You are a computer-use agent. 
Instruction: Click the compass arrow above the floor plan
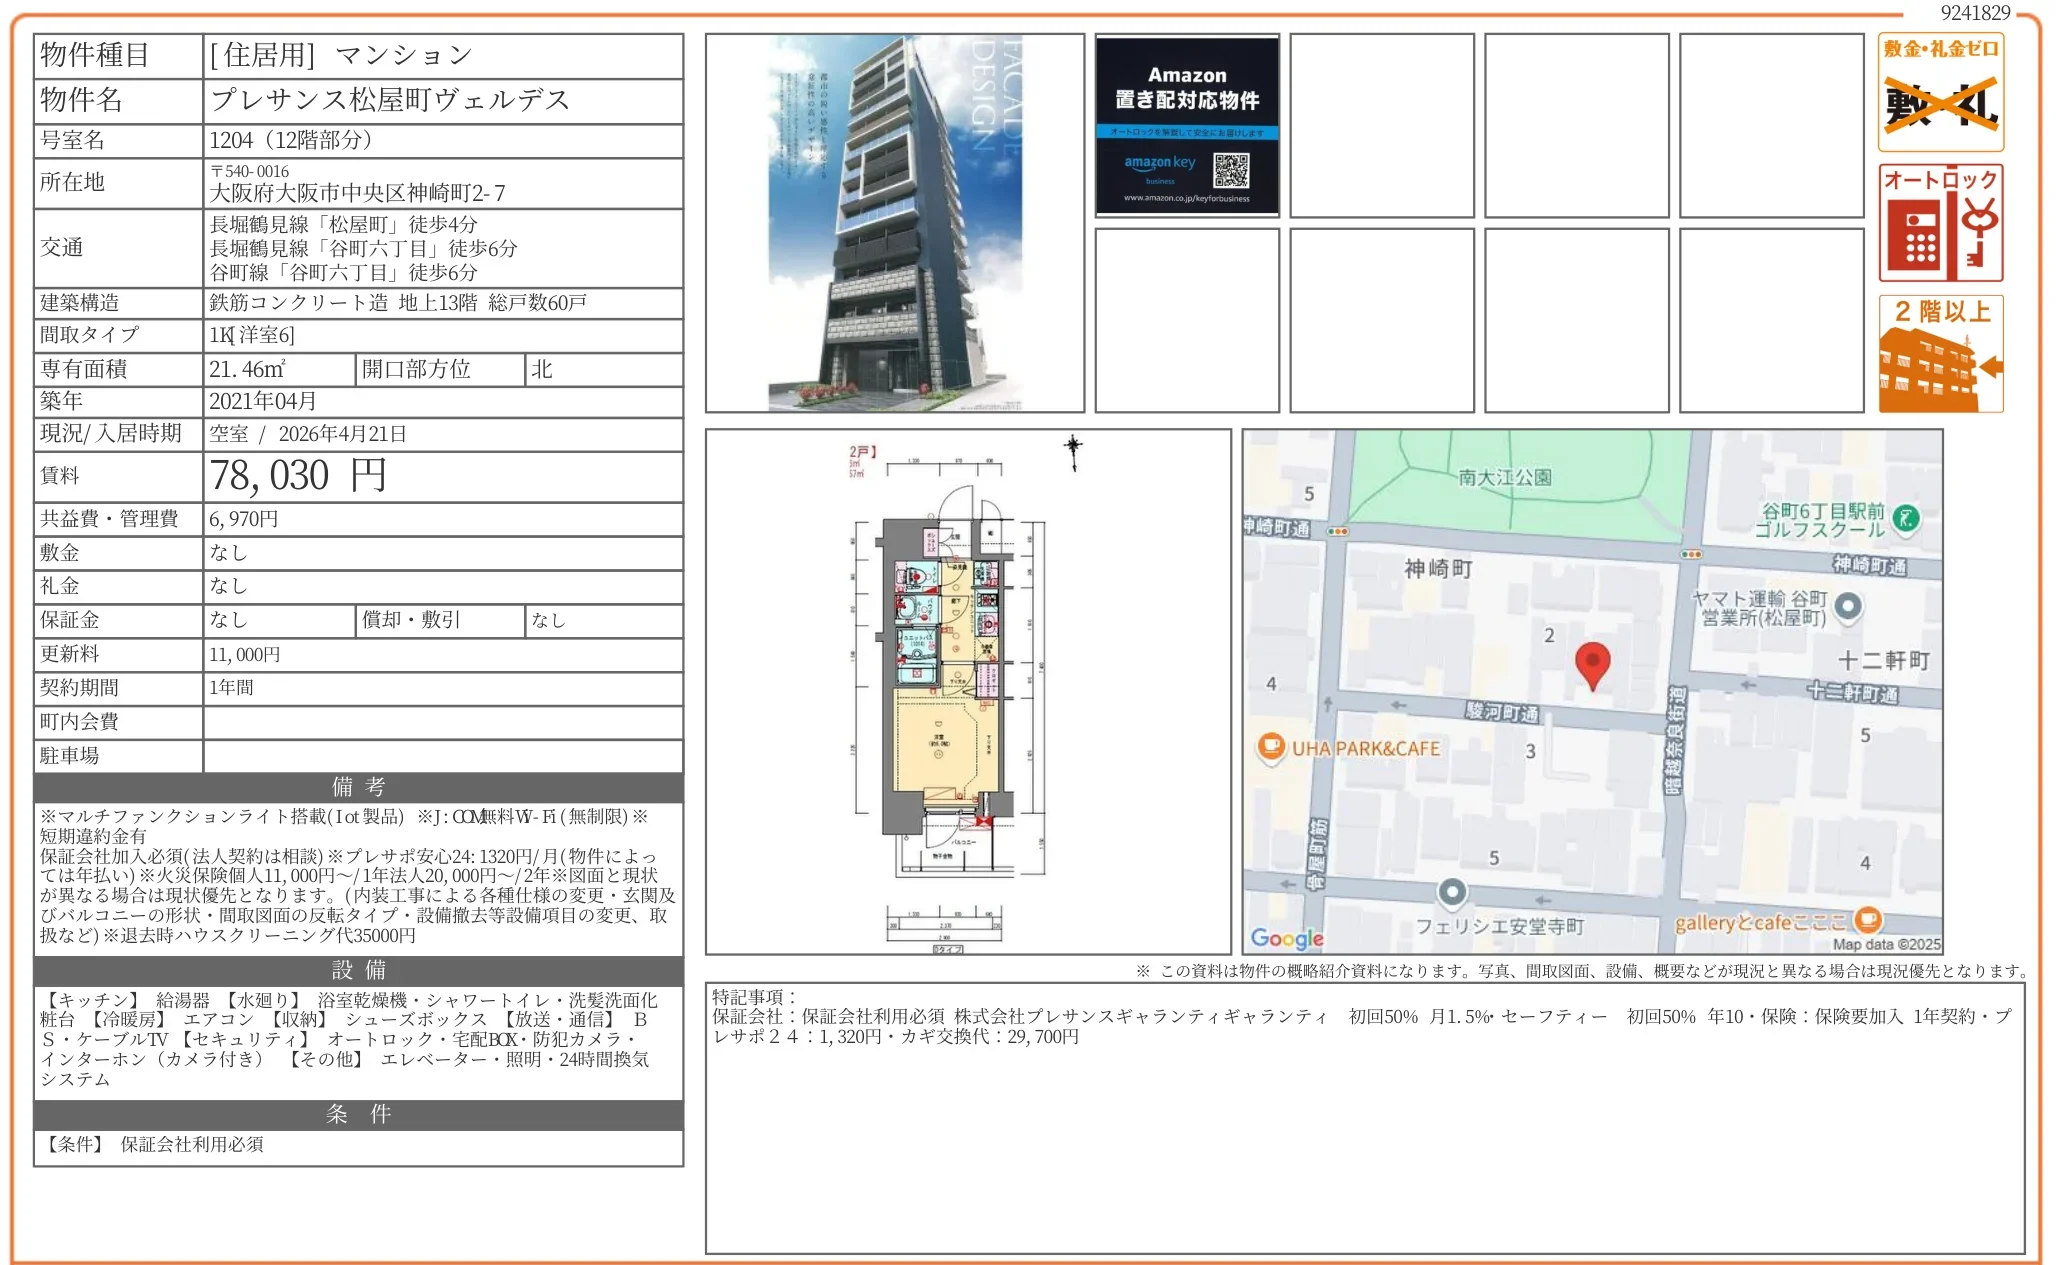pyautogui.click(x=1073, y=452)
